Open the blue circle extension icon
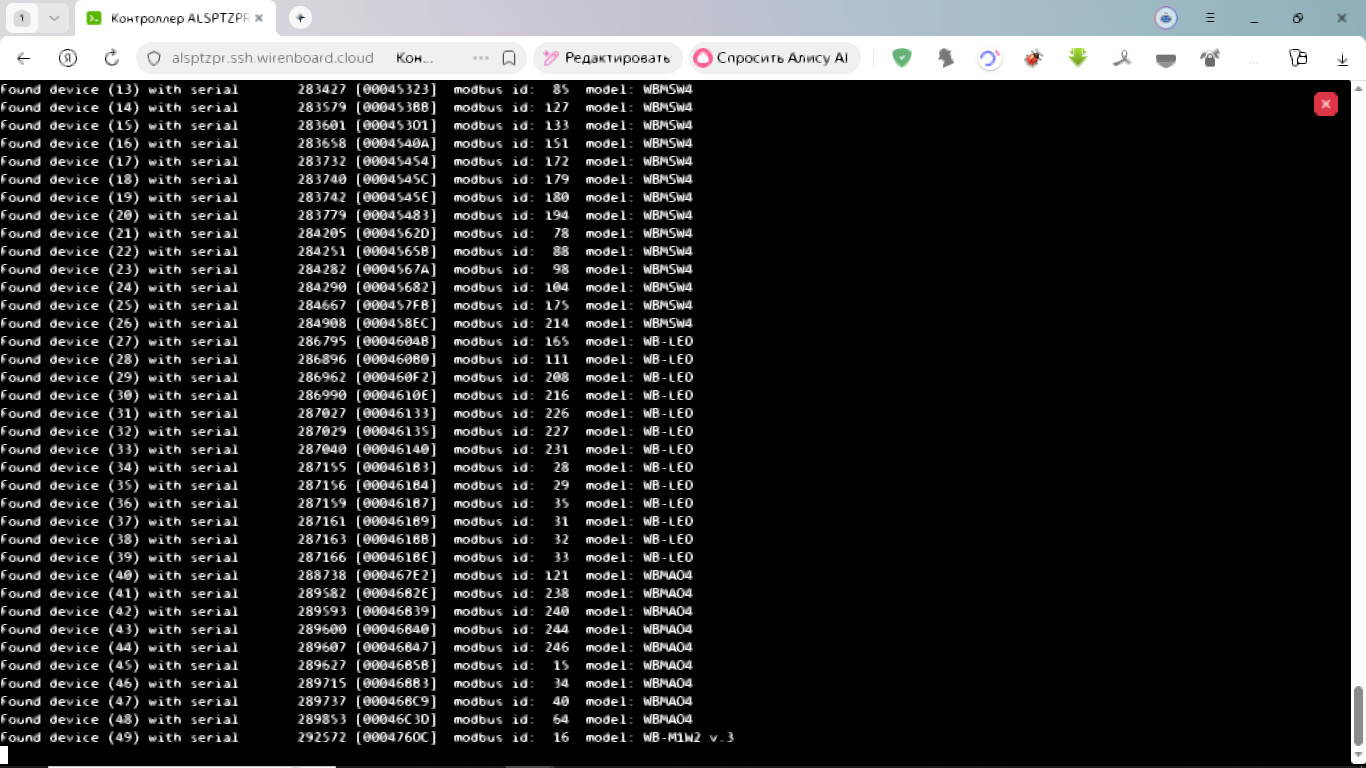The image size is (1366, 768). [989, 58]
